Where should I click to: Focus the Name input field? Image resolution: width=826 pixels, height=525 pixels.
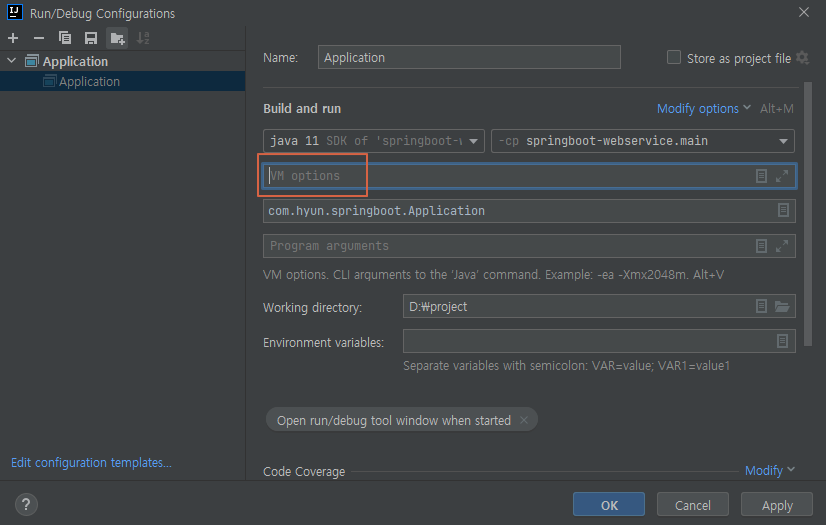[x=469, y=57]
